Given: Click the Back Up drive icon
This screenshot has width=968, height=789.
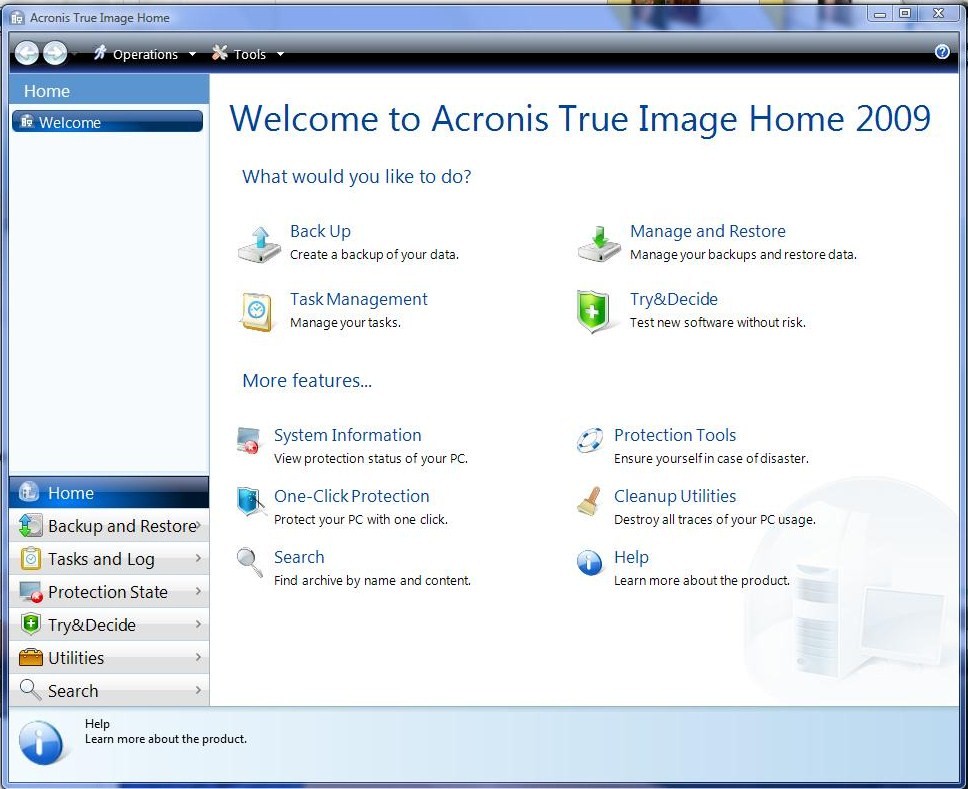Looking at the screenshot, I should 260,244.
